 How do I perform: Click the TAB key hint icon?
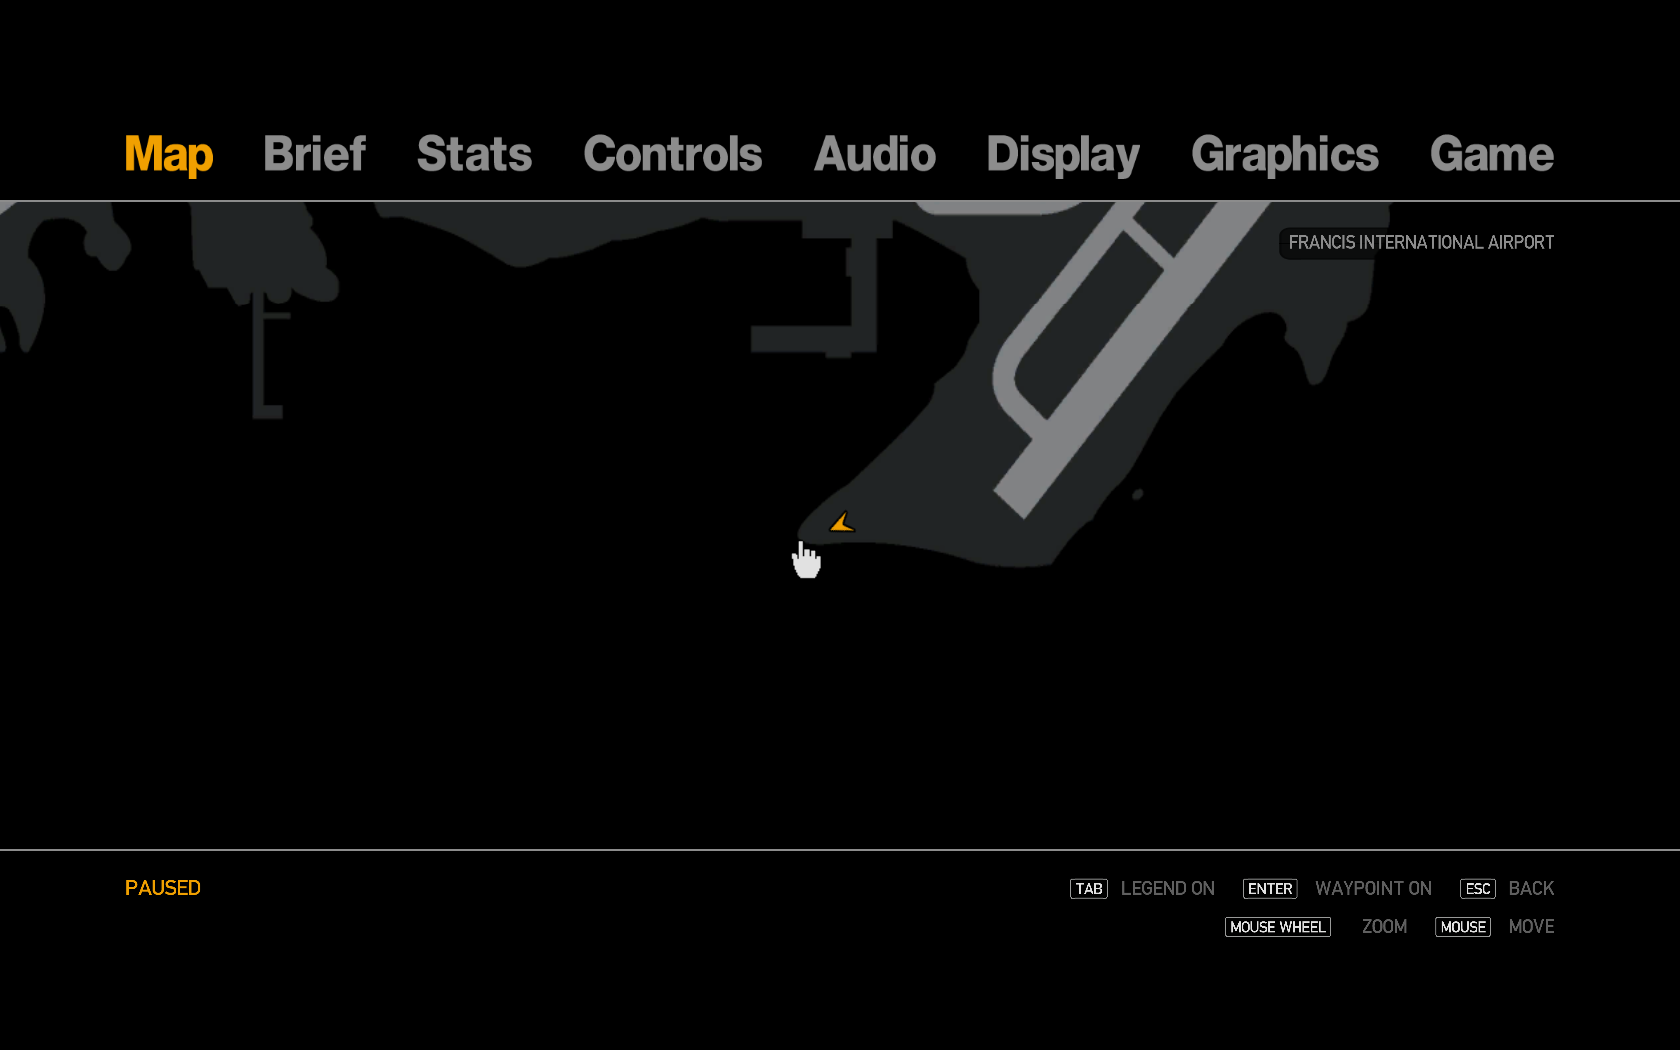[x=1088, y=889]
